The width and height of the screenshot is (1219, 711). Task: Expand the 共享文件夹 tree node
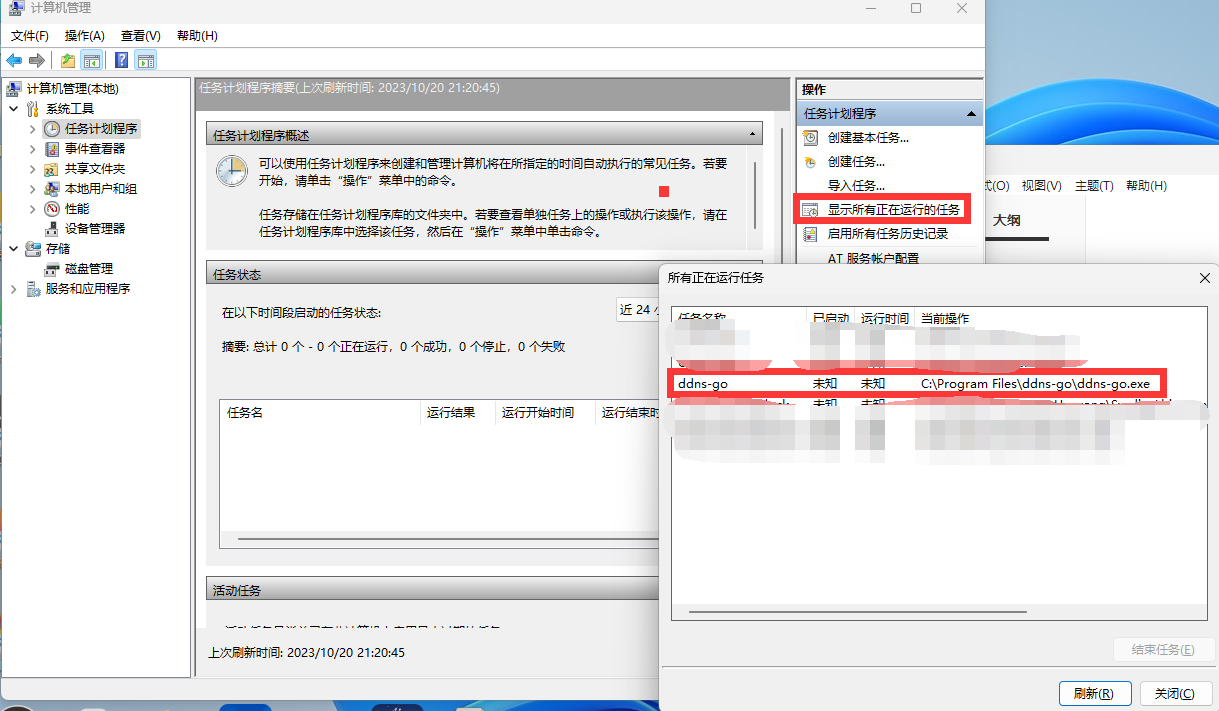(33, 169)
